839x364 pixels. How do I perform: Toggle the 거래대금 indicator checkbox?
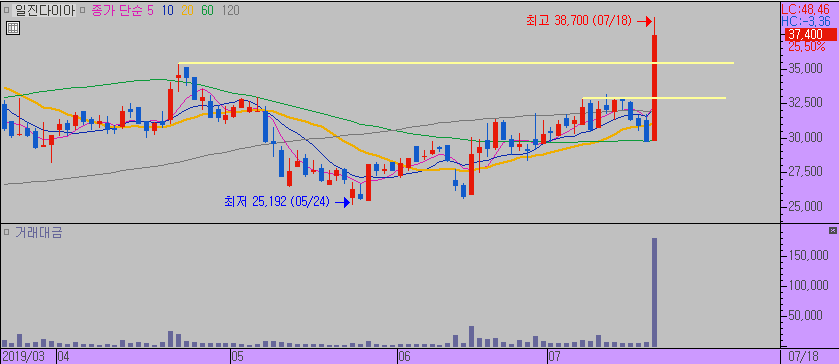[6, 232]
